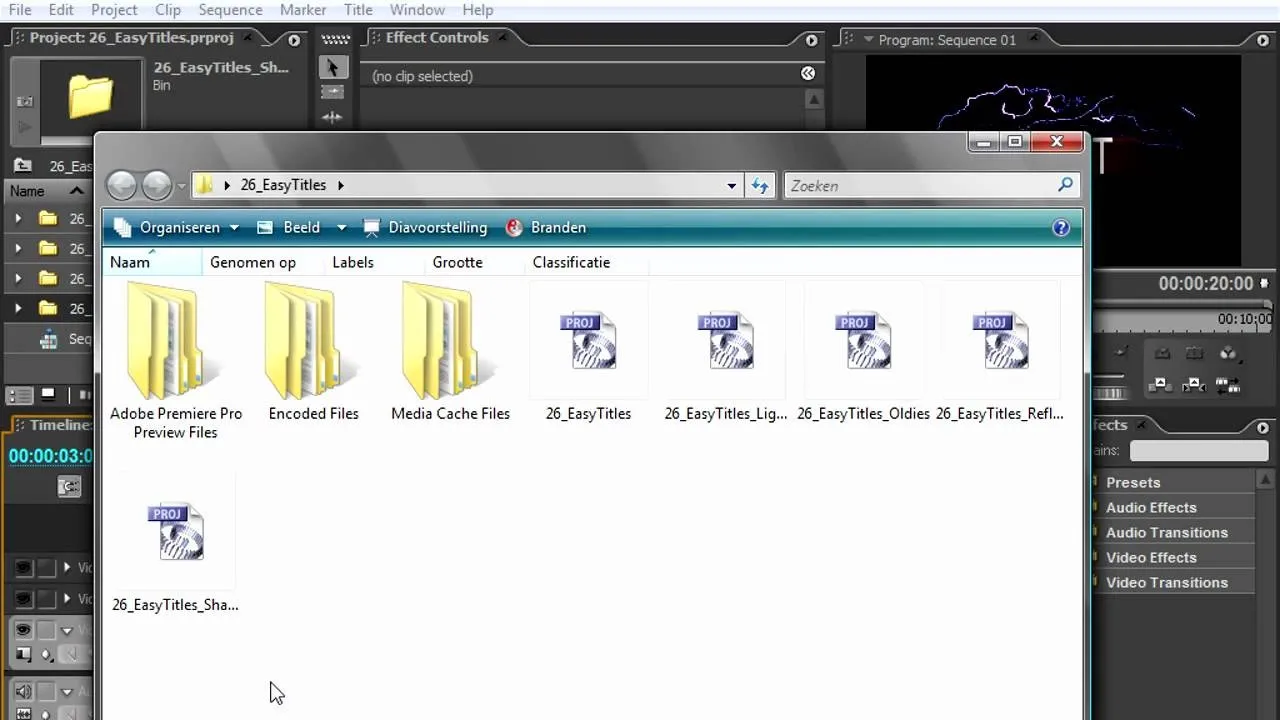Select the 26_EasyTitles_Sha... project file
This screenshot has width=1280, height=720.
[x=175, y=543]
